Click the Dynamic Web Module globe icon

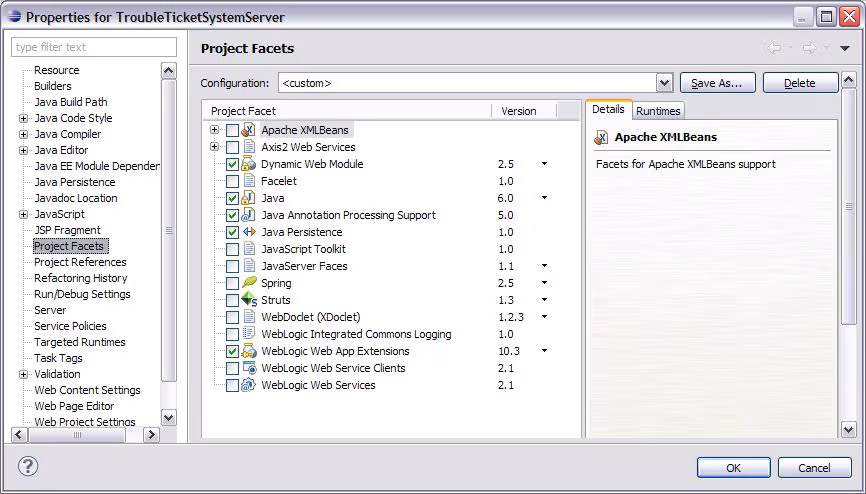[x=249, y=164]
